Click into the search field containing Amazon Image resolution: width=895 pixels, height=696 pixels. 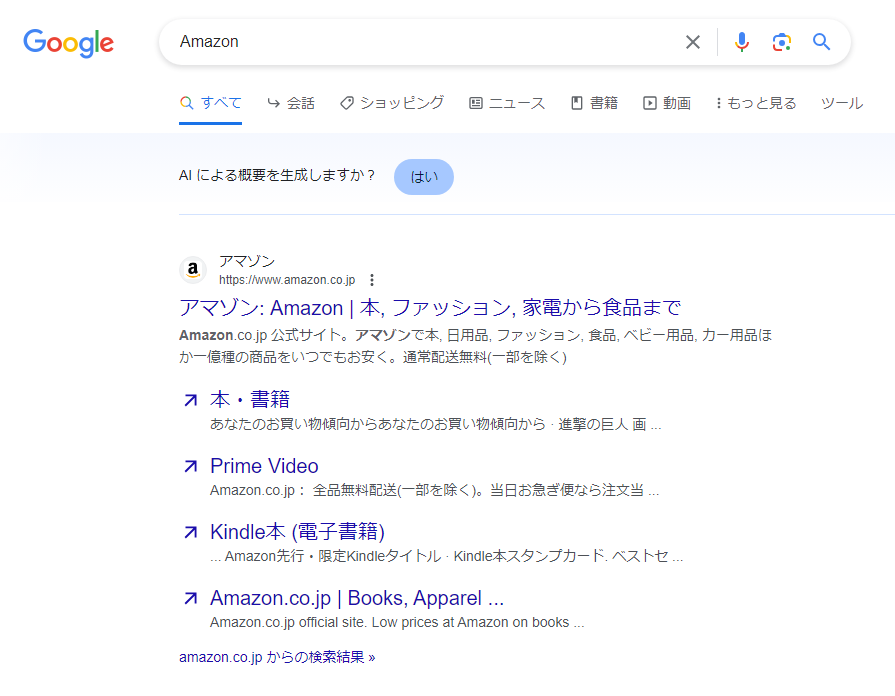click(x=420, y=42)
